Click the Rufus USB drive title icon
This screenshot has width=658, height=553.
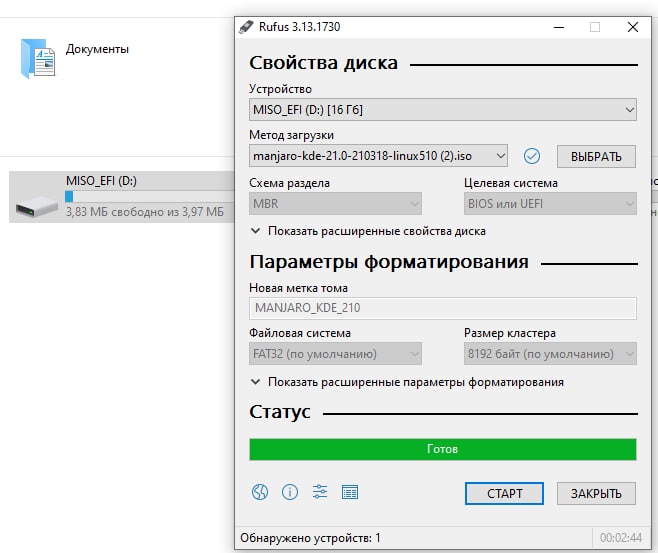[246, 27]
